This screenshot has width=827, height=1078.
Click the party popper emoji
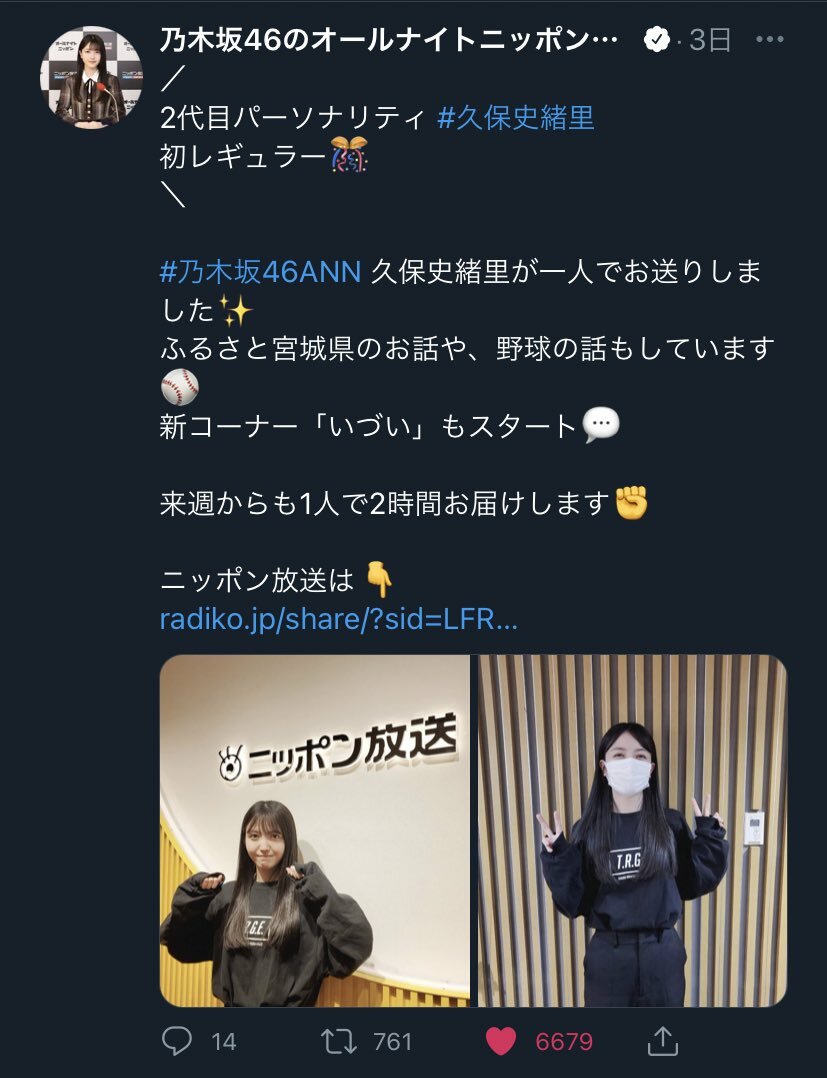click(x=349, y=155)
